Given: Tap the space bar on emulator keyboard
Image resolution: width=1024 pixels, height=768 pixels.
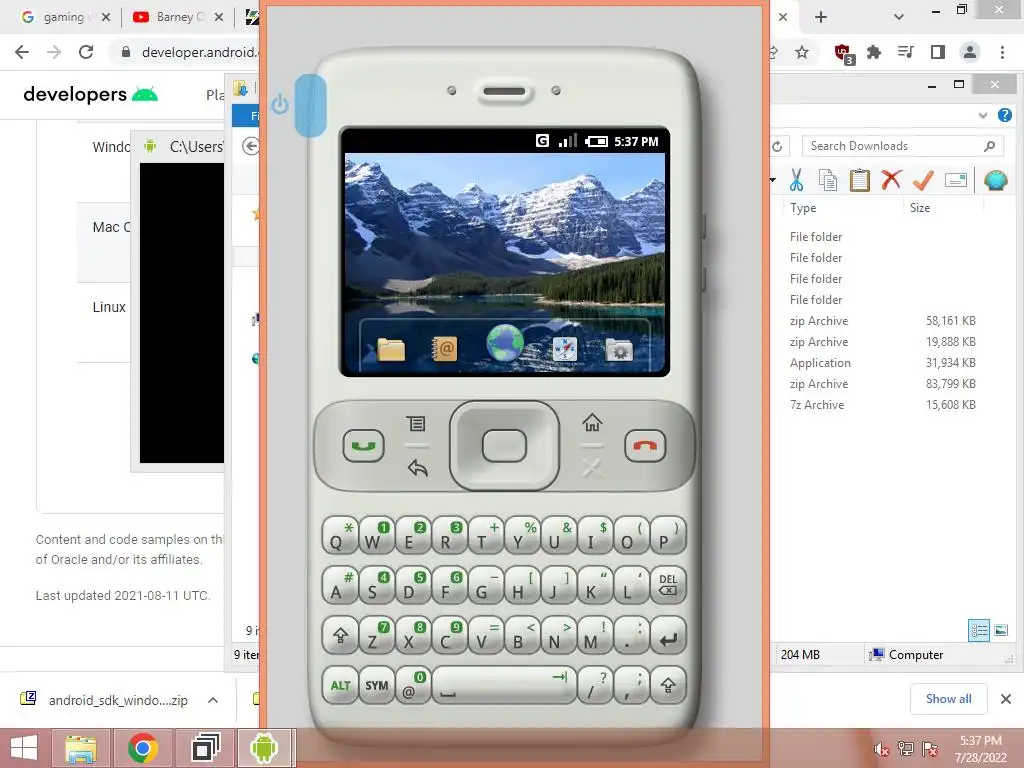Looking at the screenshot, I should pos(504,685).
